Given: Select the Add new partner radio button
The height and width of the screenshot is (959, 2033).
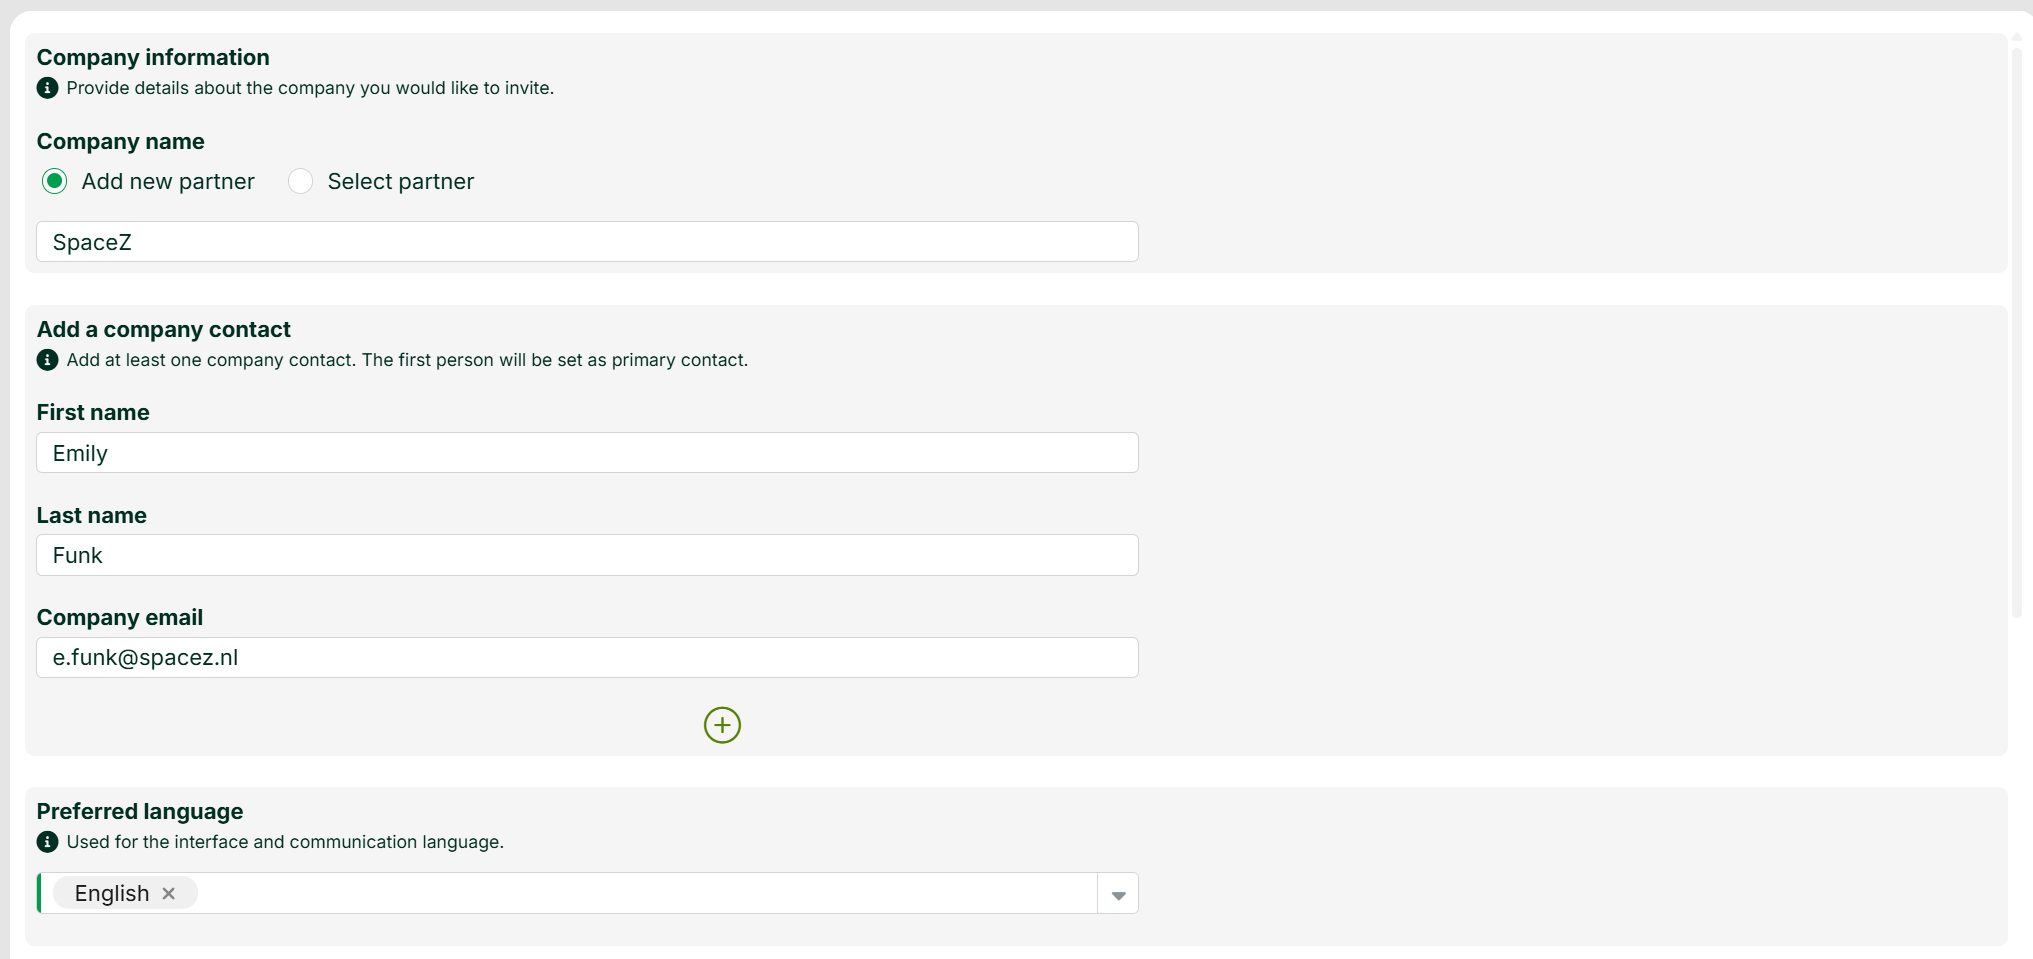Looking at the screenshot, I should 55,181.
